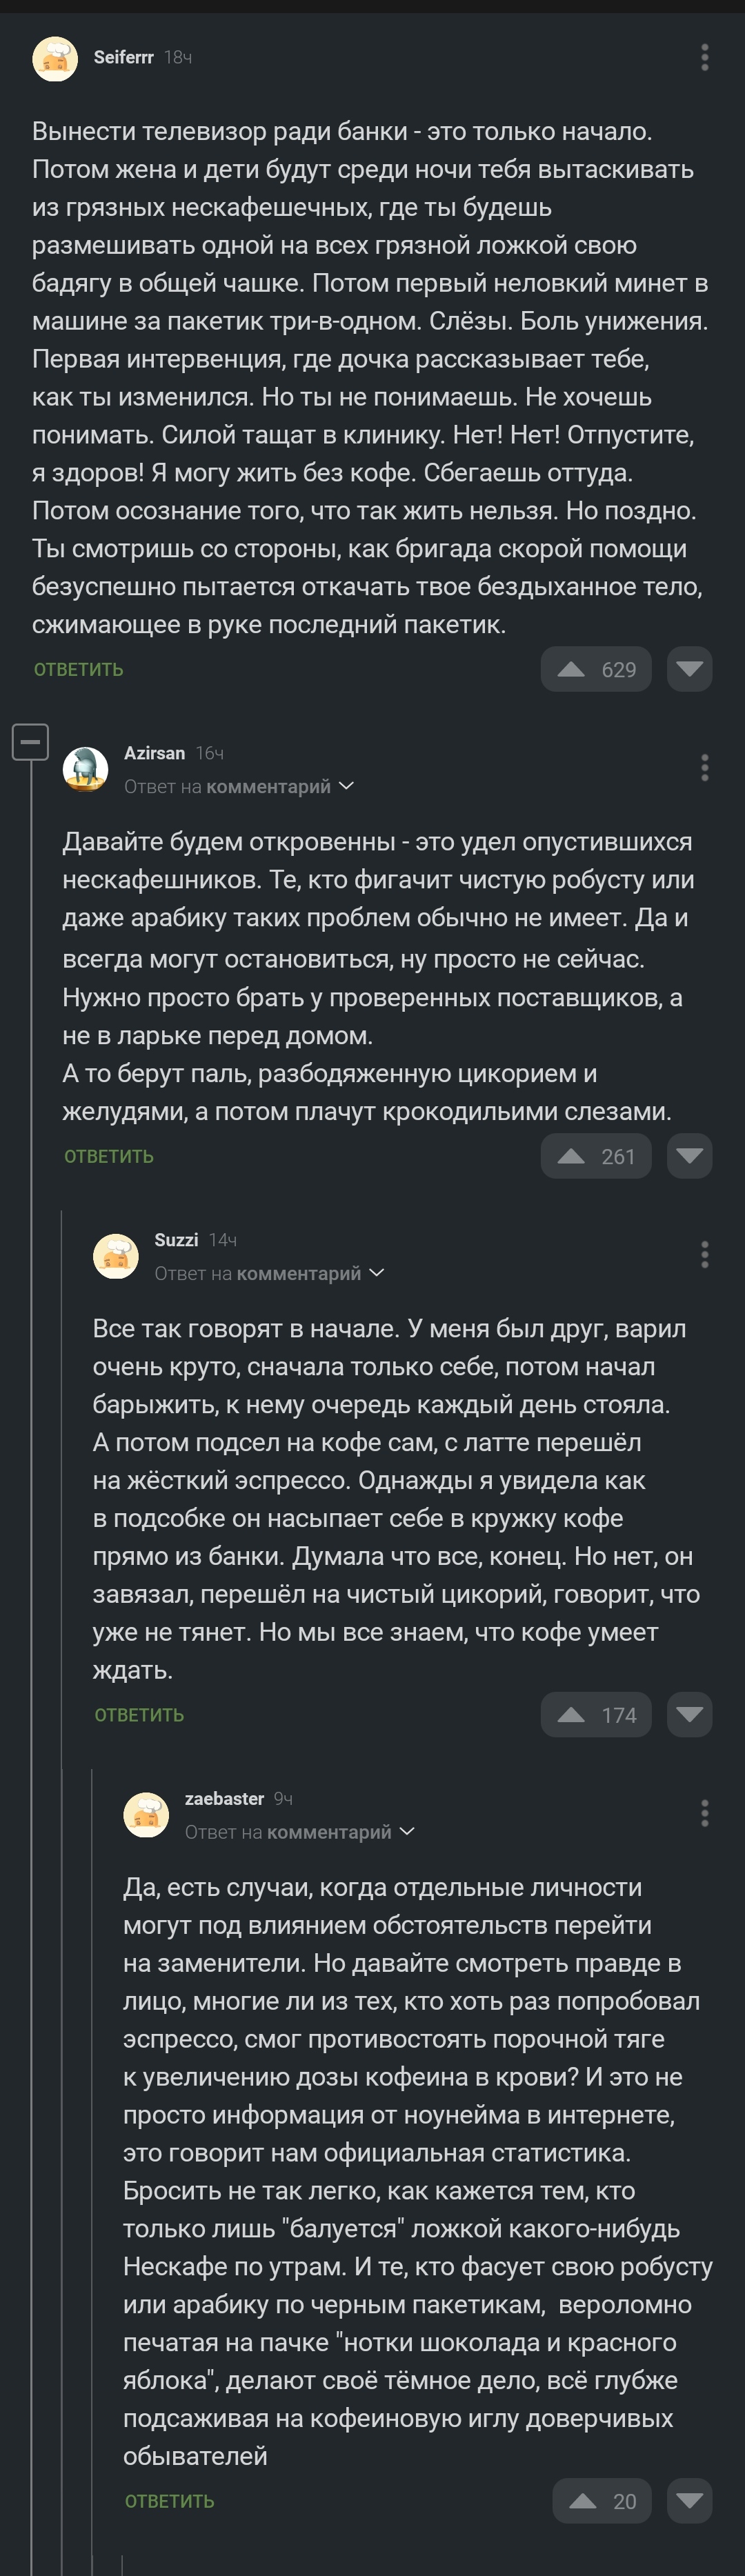The height and width of the screenshot is (2576, 745).
Task: Open options menu on Seiferrr's comment
Action: (705, 58)
